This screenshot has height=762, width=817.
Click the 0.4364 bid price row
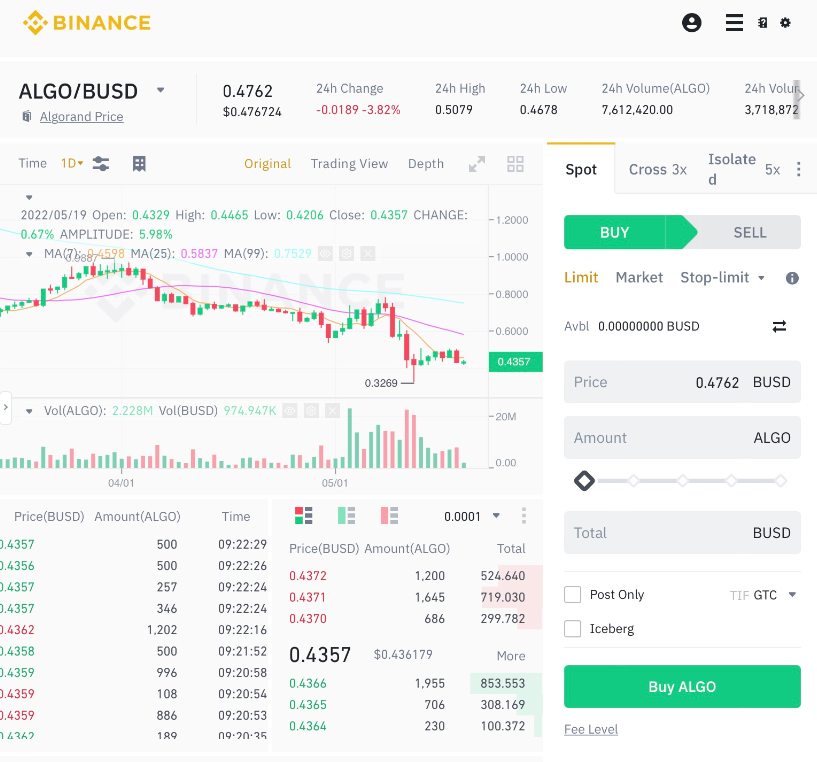coord(407,726)
